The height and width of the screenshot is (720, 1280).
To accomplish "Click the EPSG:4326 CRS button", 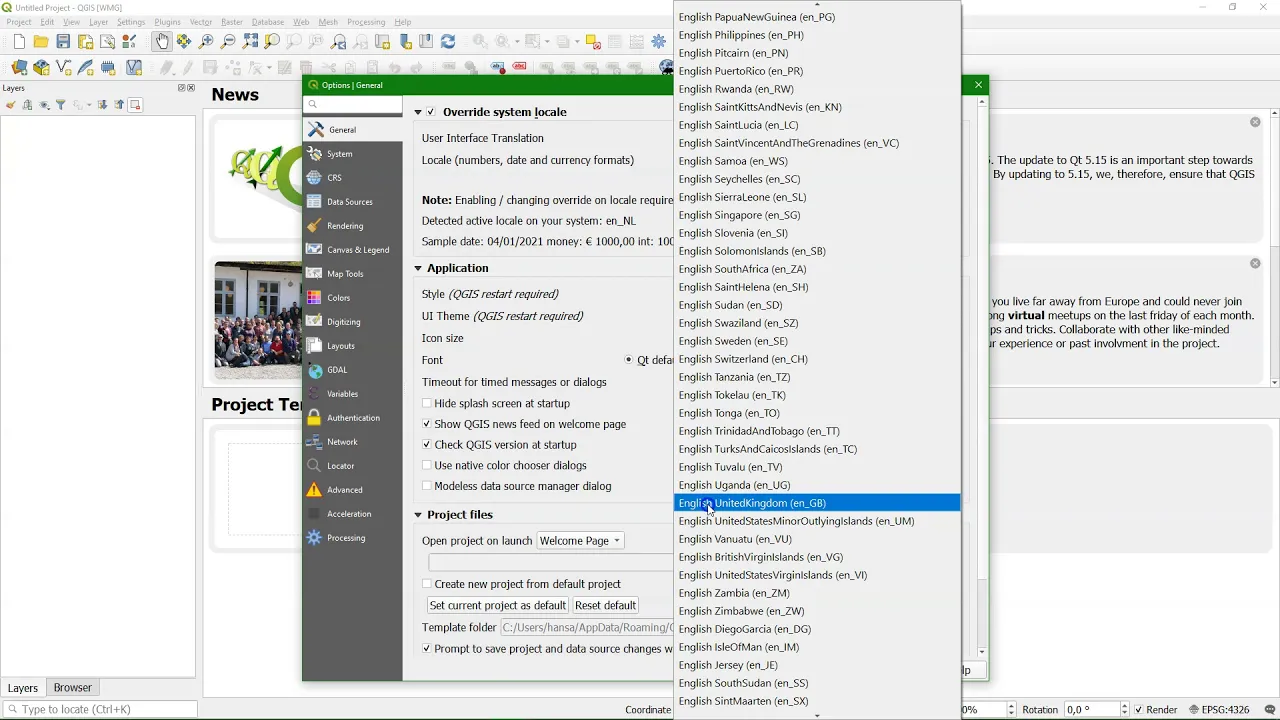I will tap(1219, 710).
